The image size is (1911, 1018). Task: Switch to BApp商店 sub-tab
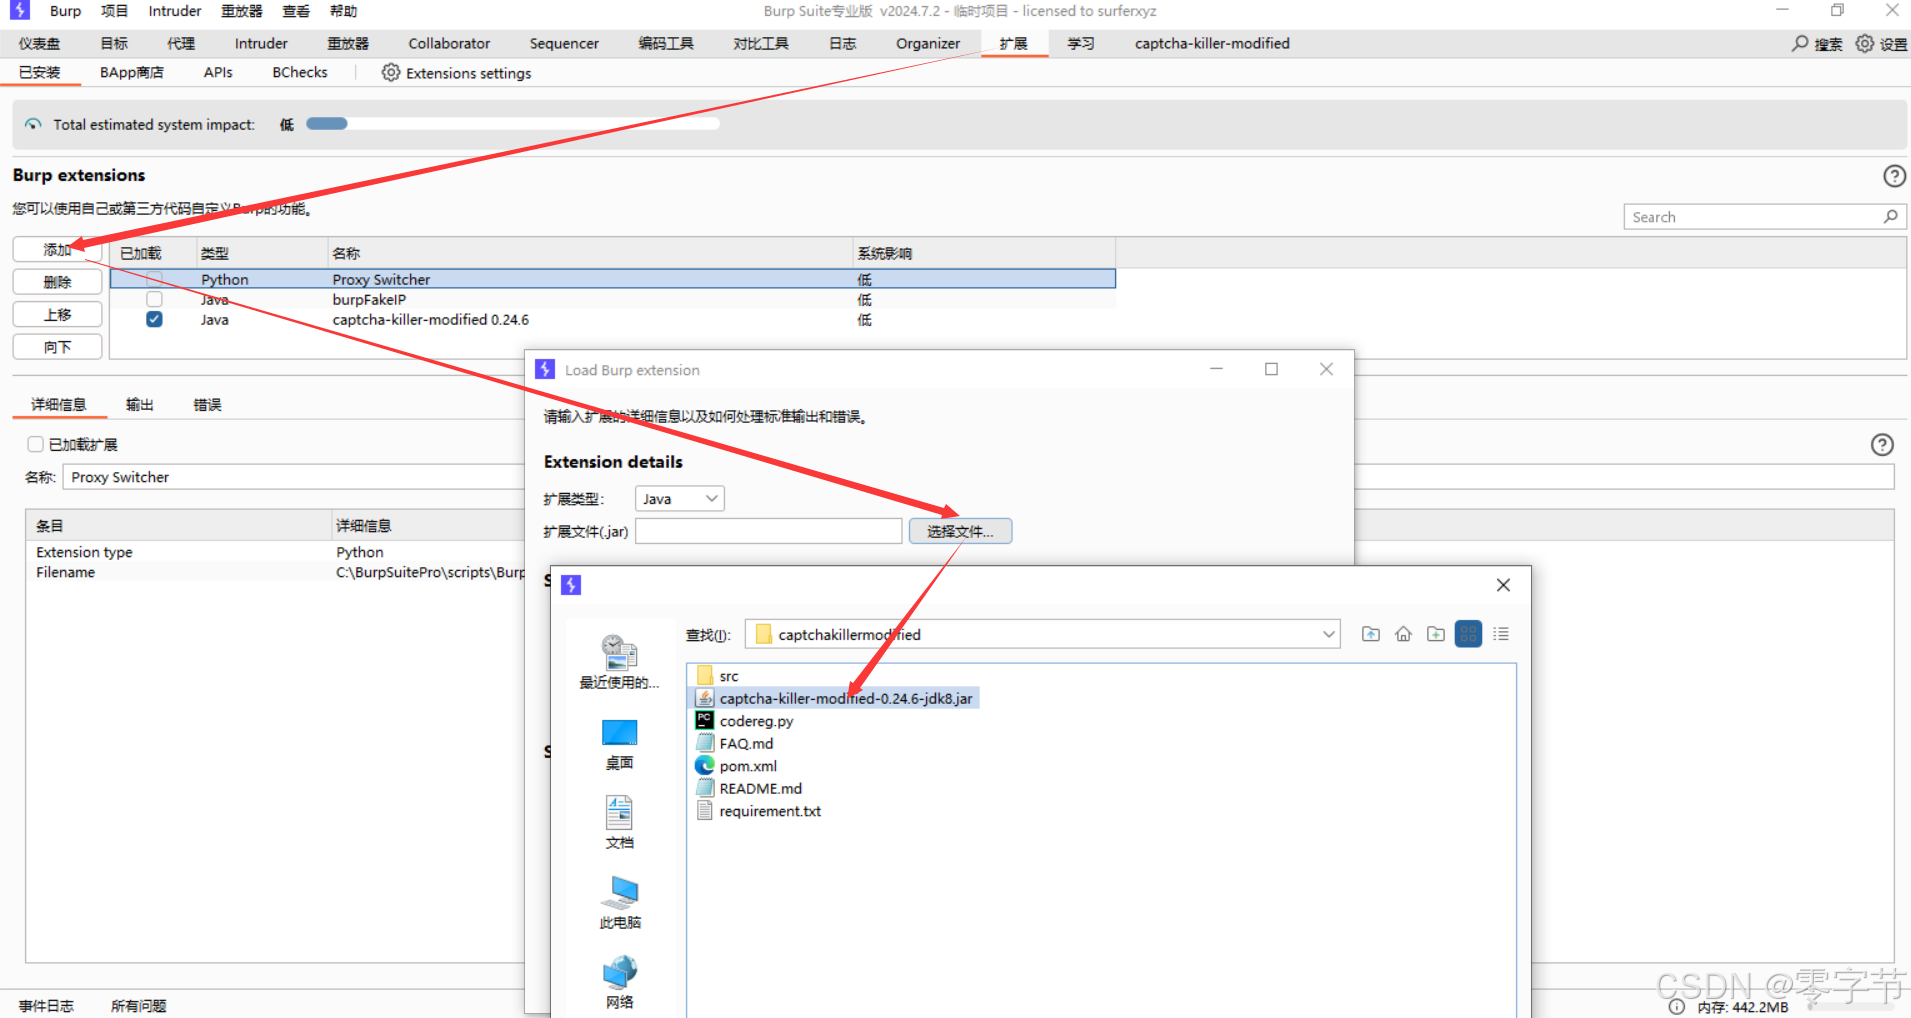[x=131, y=73]
